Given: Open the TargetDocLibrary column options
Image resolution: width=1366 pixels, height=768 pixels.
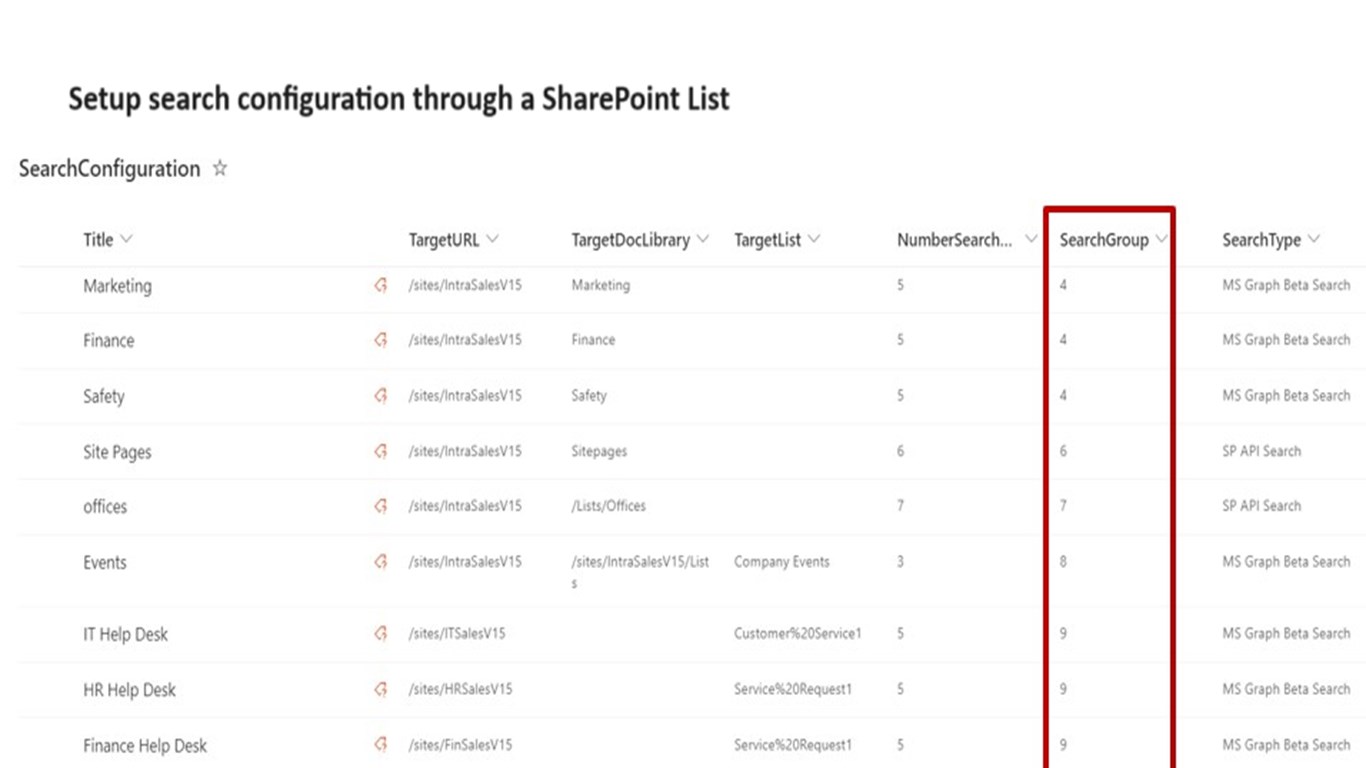Looking at the screenshot, I should click(703, 240).
